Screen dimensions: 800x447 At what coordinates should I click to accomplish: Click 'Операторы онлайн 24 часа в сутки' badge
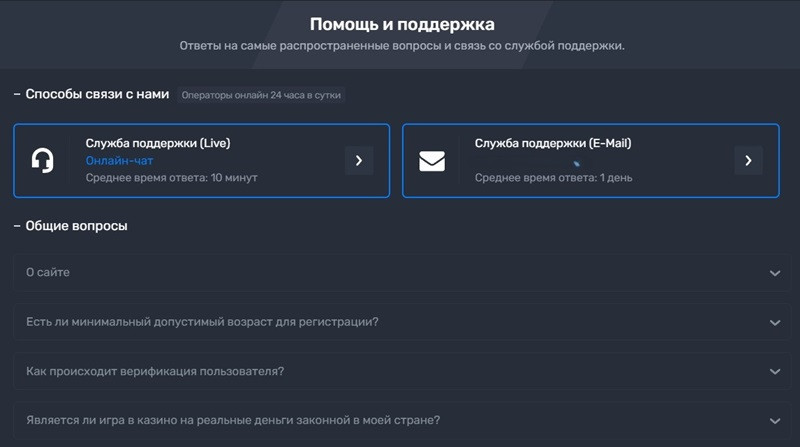click(261, 95)
